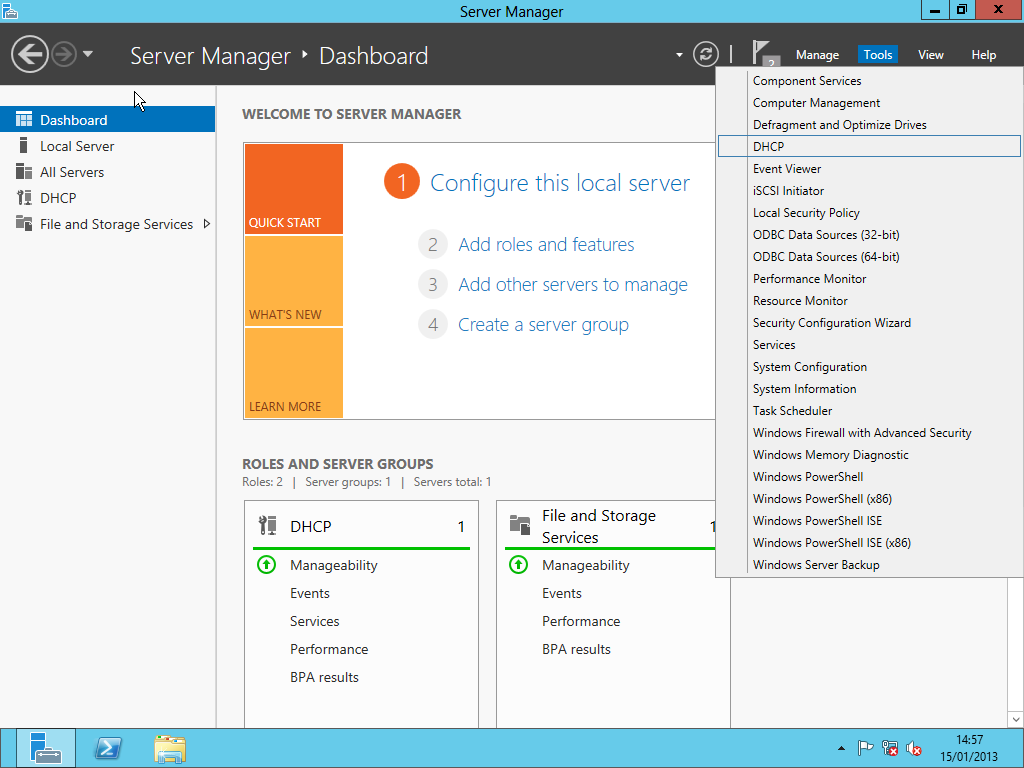The height and width of the screenshot is (768, 1024).
Task: Click the muted speaker tray icon
Action: click(914, 748)
